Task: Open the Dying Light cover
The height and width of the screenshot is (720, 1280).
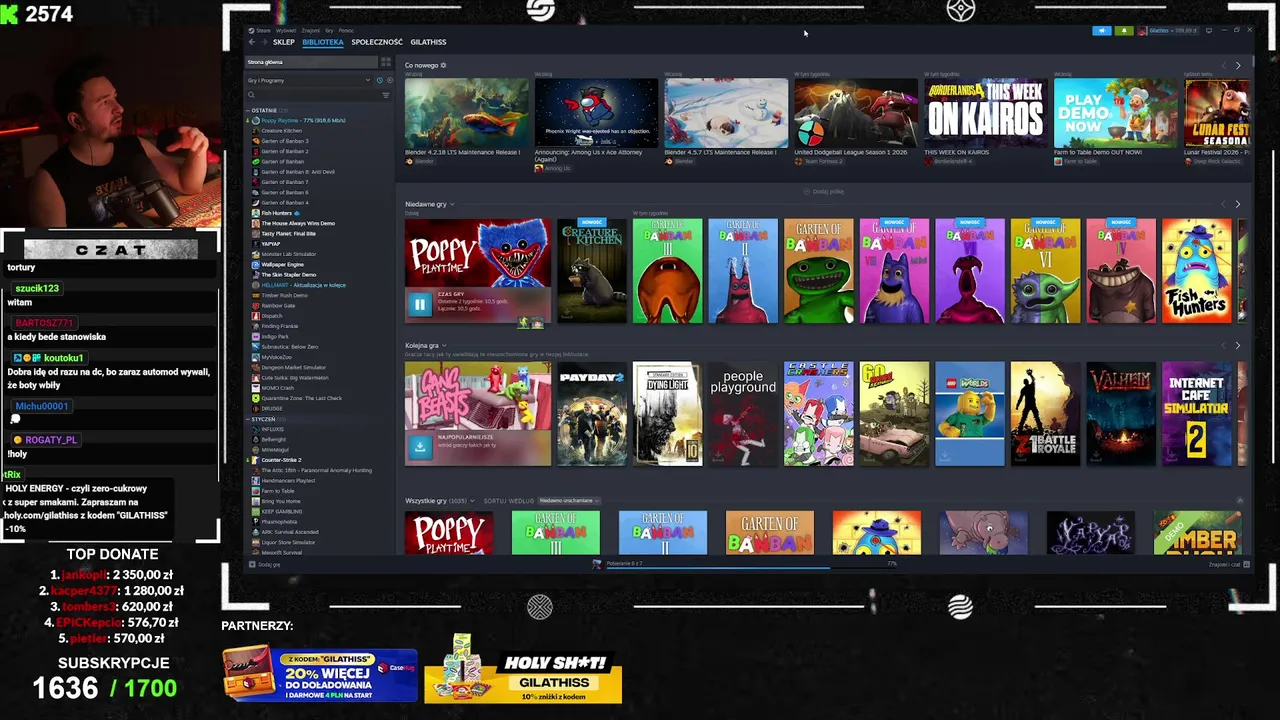Action: click(667, 414)
